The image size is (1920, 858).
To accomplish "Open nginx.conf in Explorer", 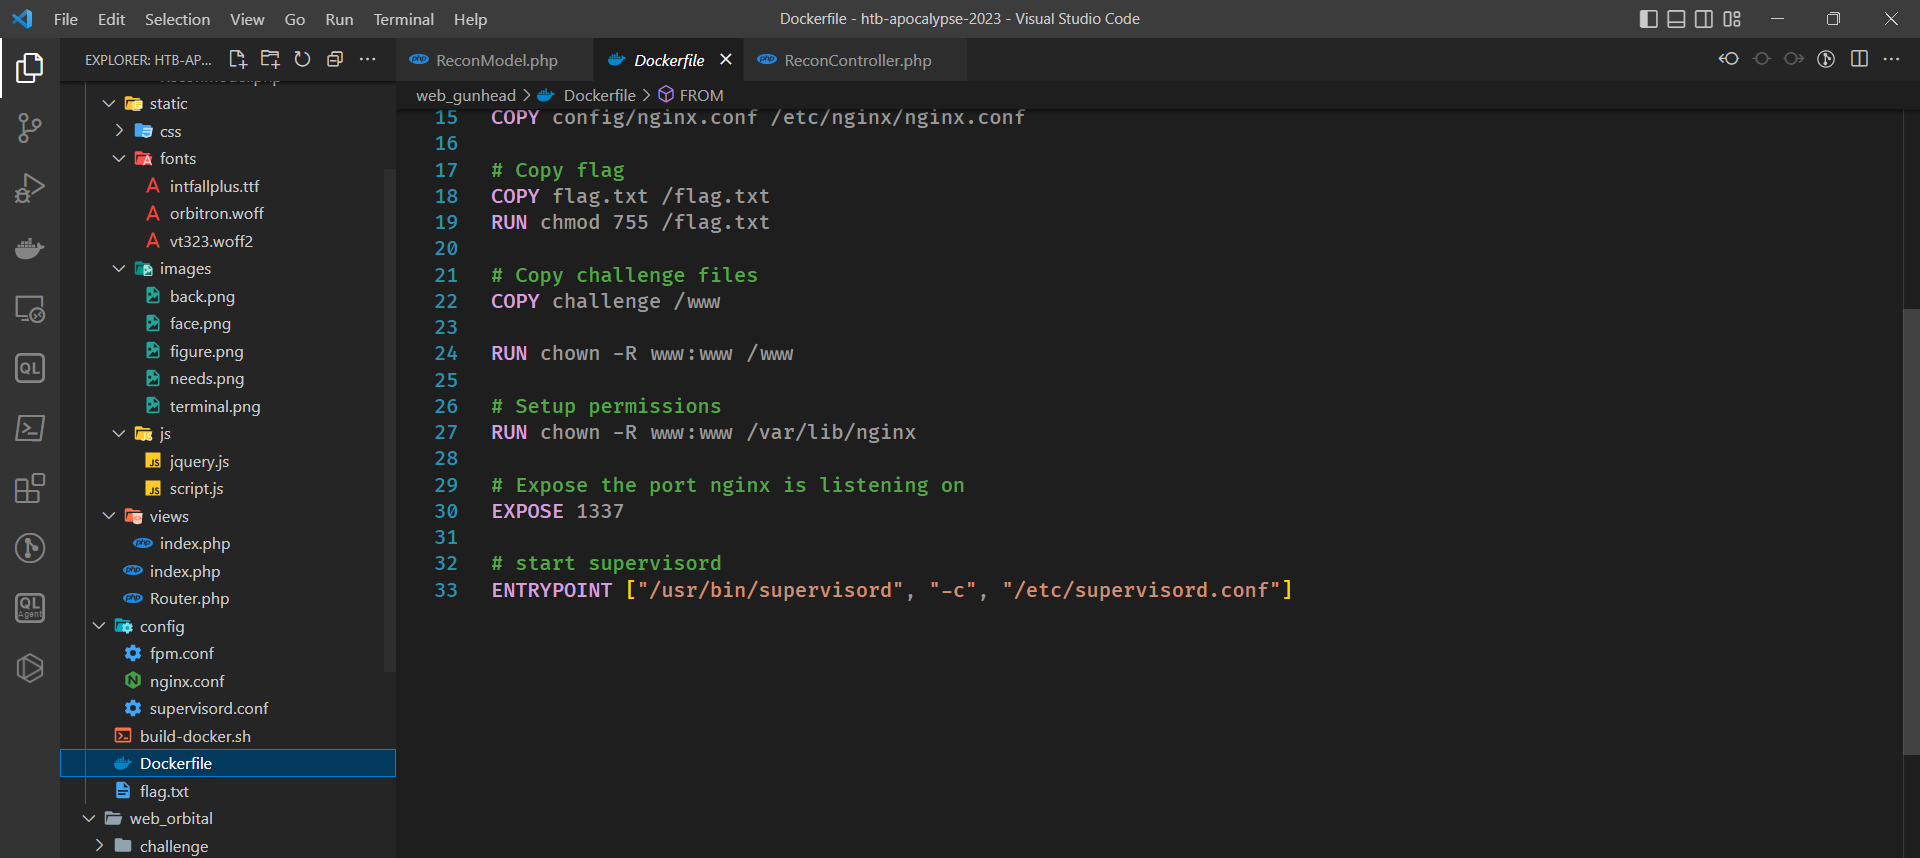I will pos(186,681).
